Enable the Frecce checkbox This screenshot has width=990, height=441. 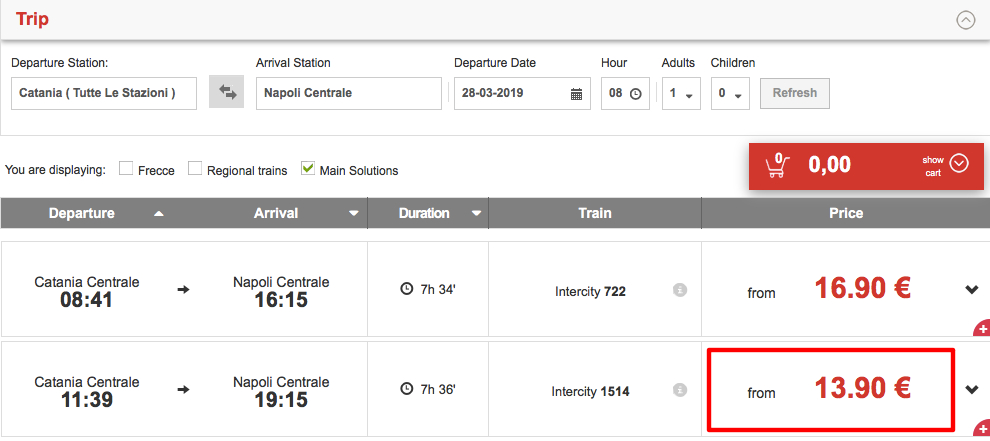126,169
